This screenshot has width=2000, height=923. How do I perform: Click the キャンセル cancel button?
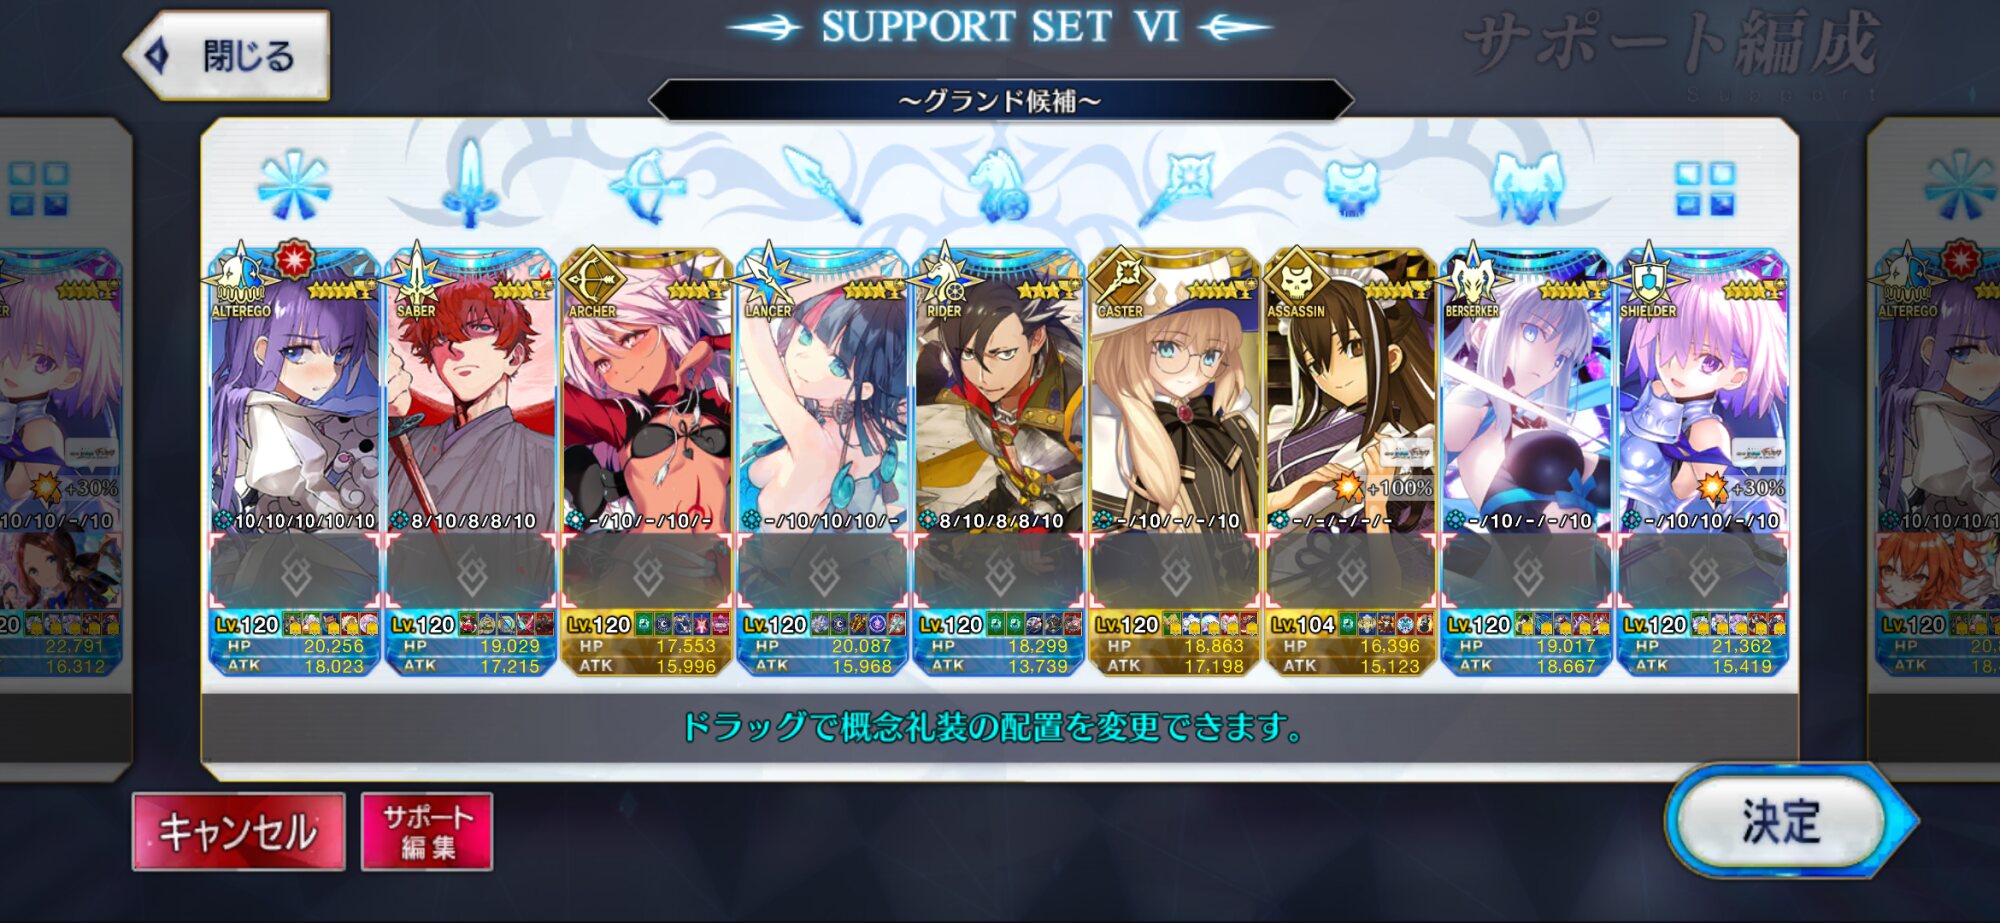tap(239, 832)
